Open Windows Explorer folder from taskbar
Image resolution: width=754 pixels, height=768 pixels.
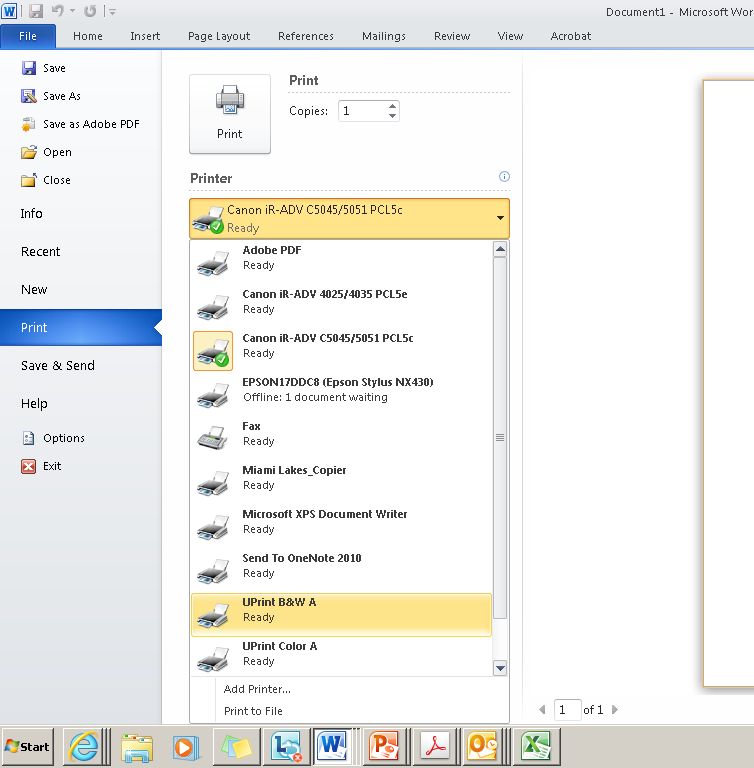[137, 747]
